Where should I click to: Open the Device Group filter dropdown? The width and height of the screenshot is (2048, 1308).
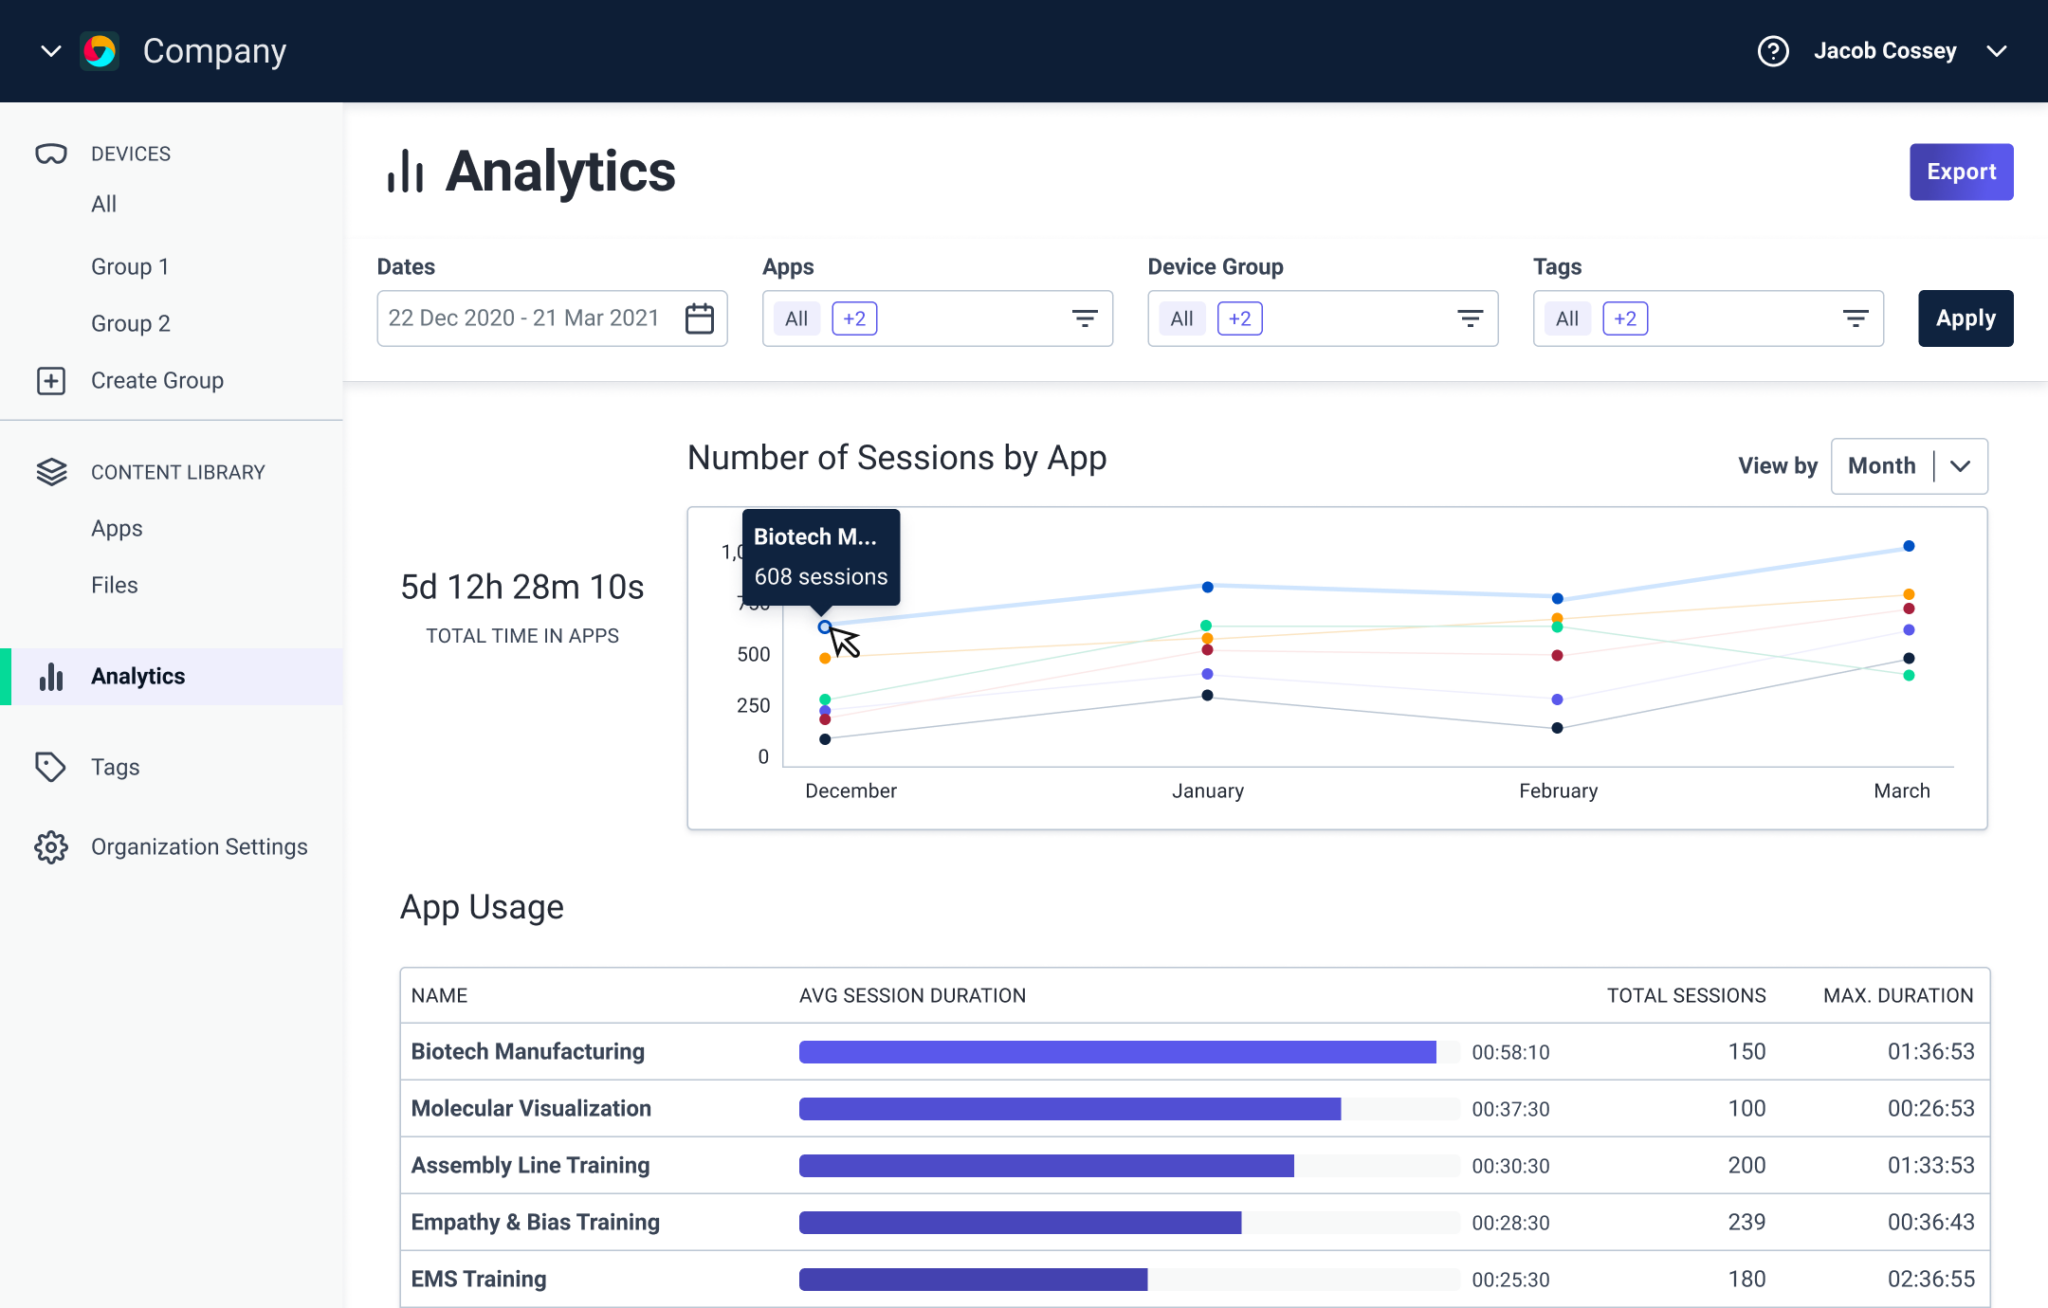1469,318
